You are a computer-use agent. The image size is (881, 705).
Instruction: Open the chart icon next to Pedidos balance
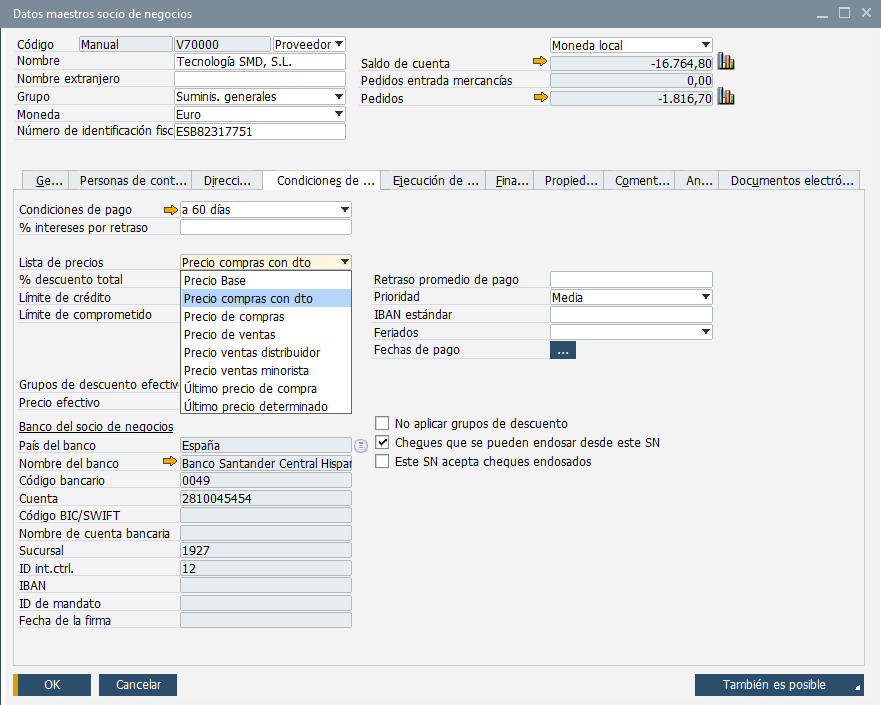tap(727, 98)
